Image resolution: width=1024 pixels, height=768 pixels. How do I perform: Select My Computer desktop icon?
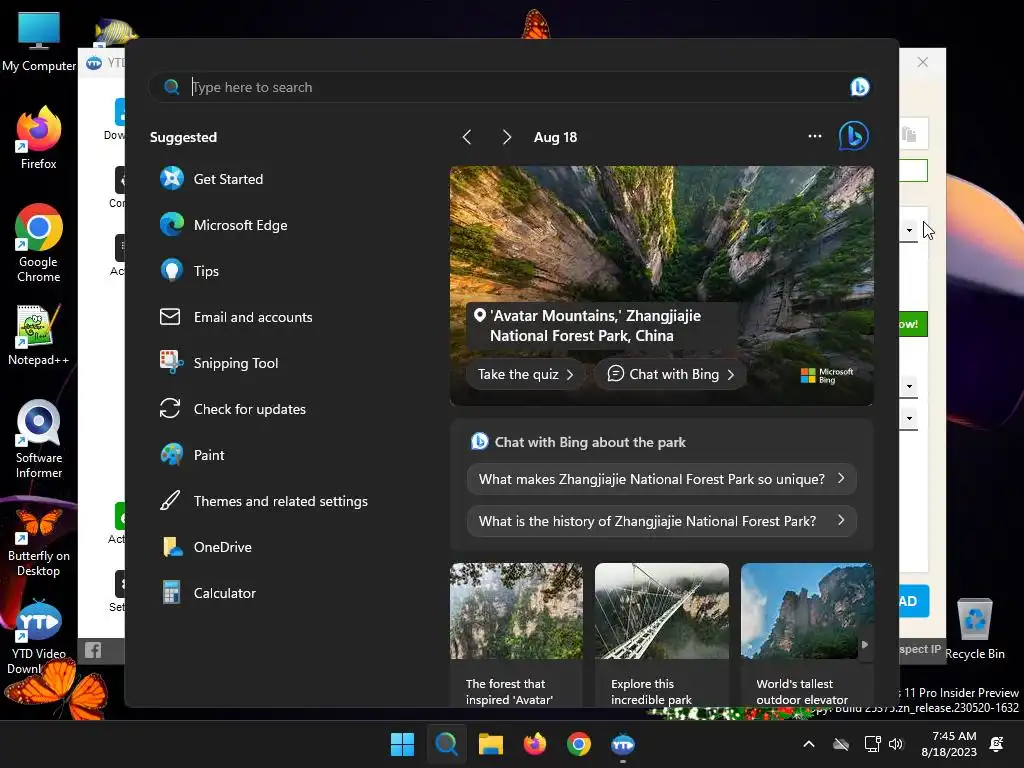(39, 42)
